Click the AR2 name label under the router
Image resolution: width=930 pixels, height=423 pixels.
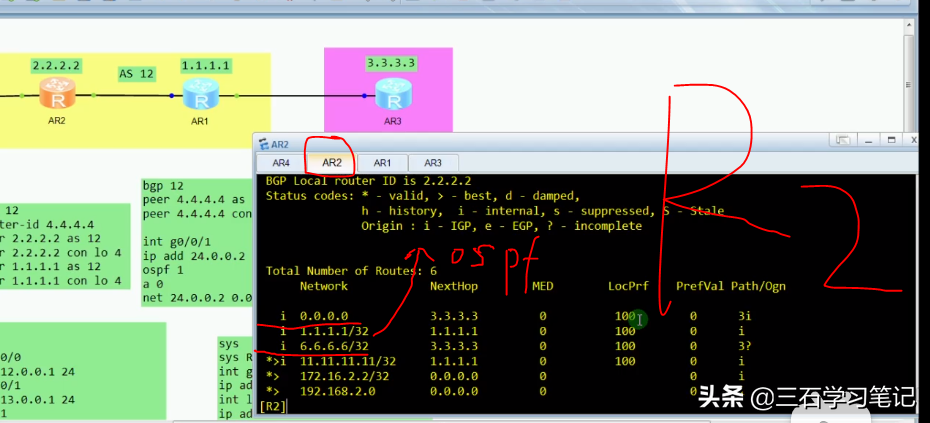(57, 120)
